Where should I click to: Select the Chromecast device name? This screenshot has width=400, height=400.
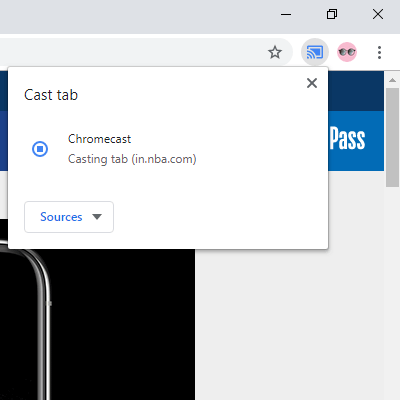[x=99, y=139]
